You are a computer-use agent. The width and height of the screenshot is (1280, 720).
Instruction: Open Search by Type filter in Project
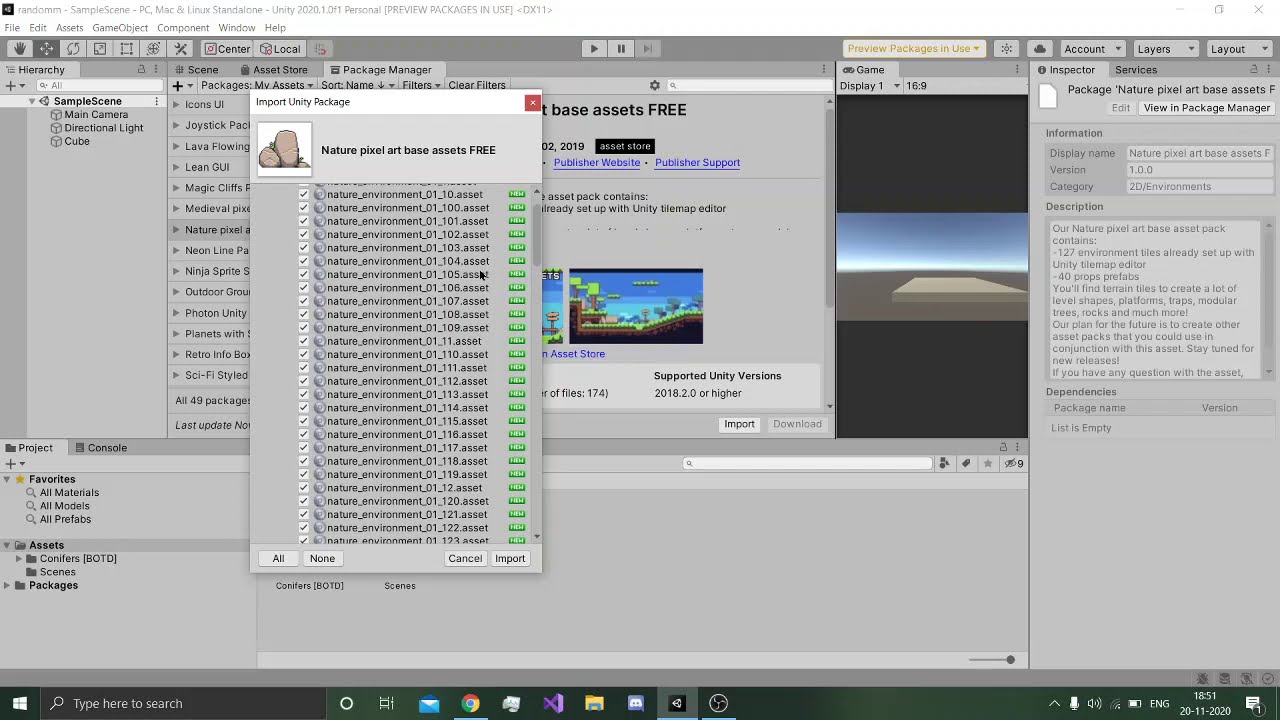[945, 464]
